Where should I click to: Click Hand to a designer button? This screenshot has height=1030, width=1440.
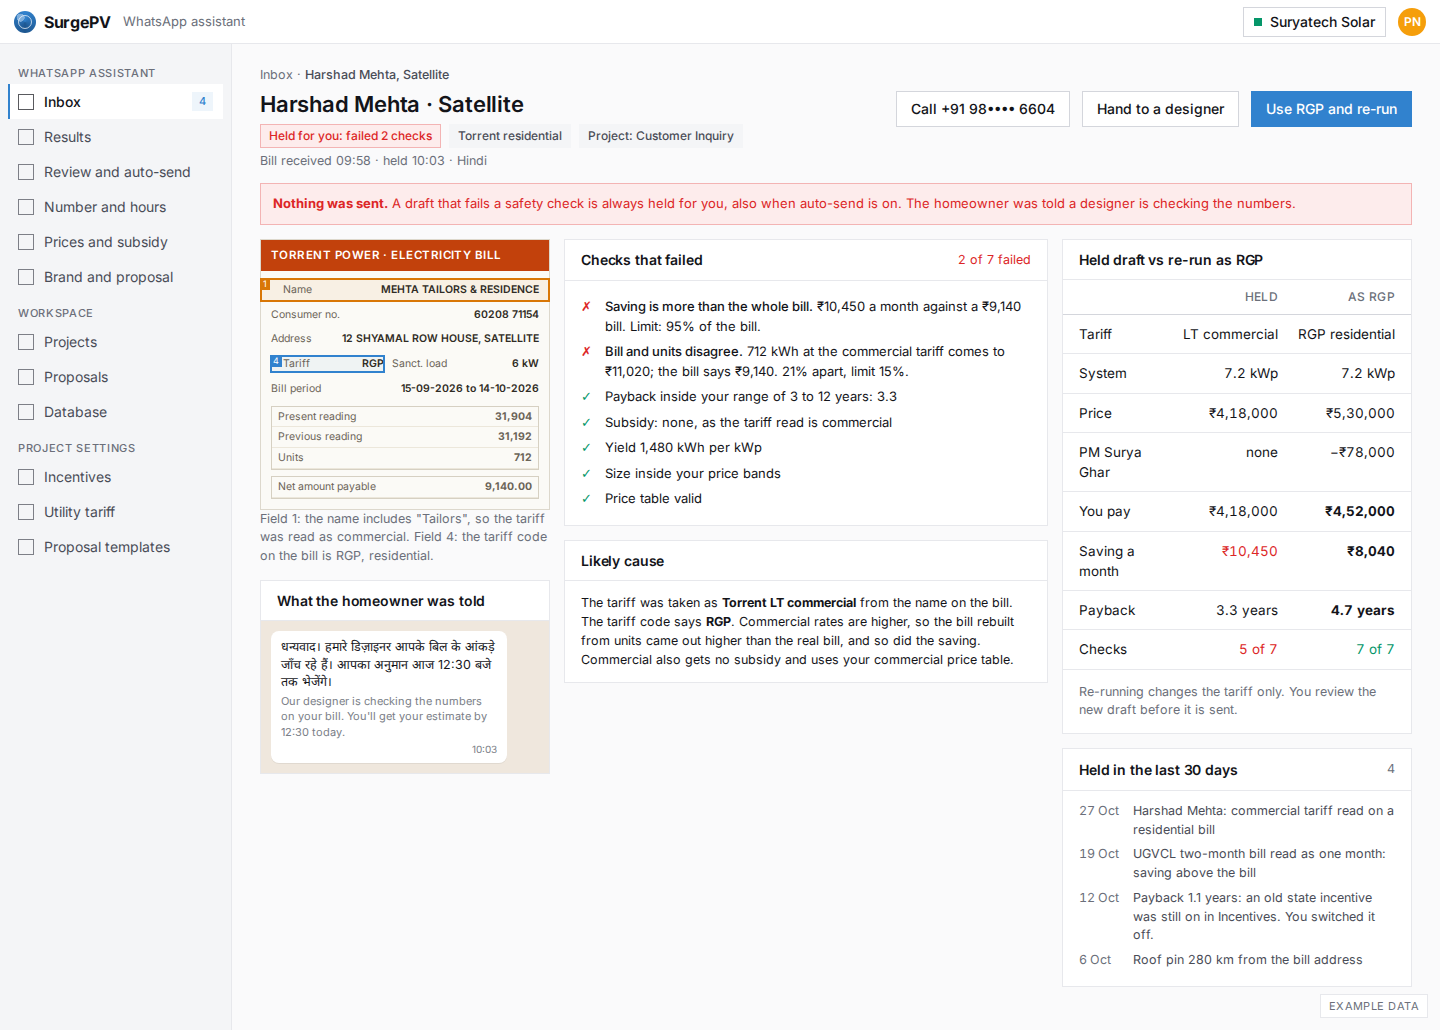1160,109
